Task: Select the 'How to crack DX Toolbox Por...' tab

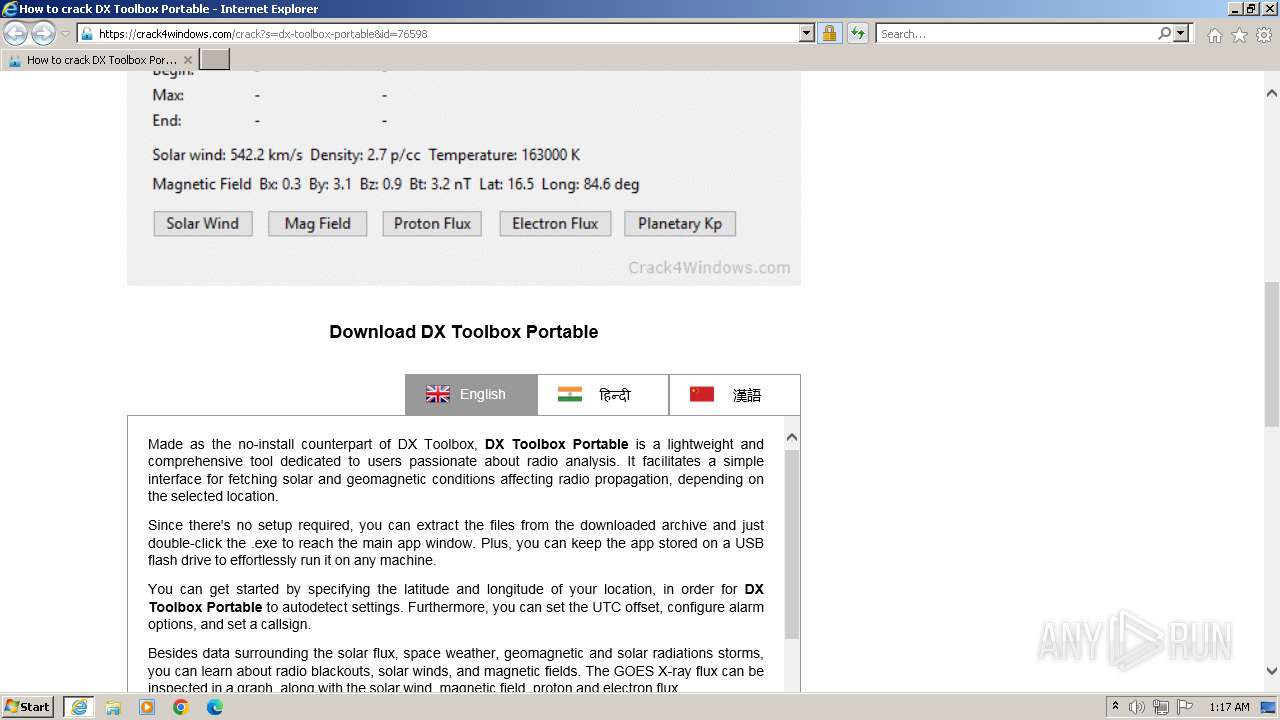Action: [100, 60]
